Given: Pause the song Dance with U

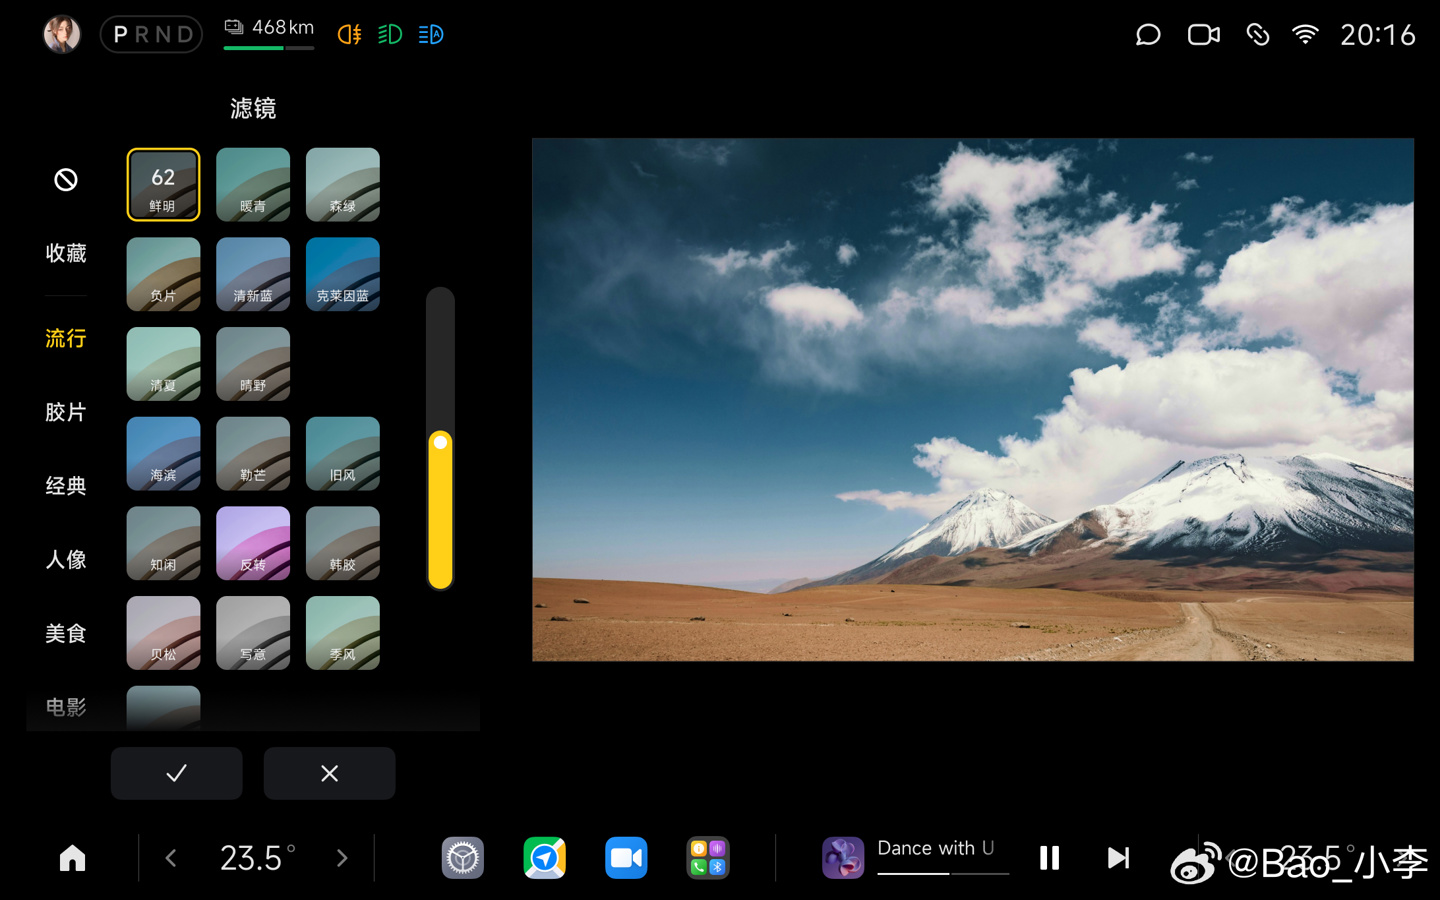Looking at the screenshot, I should 1049,858.
